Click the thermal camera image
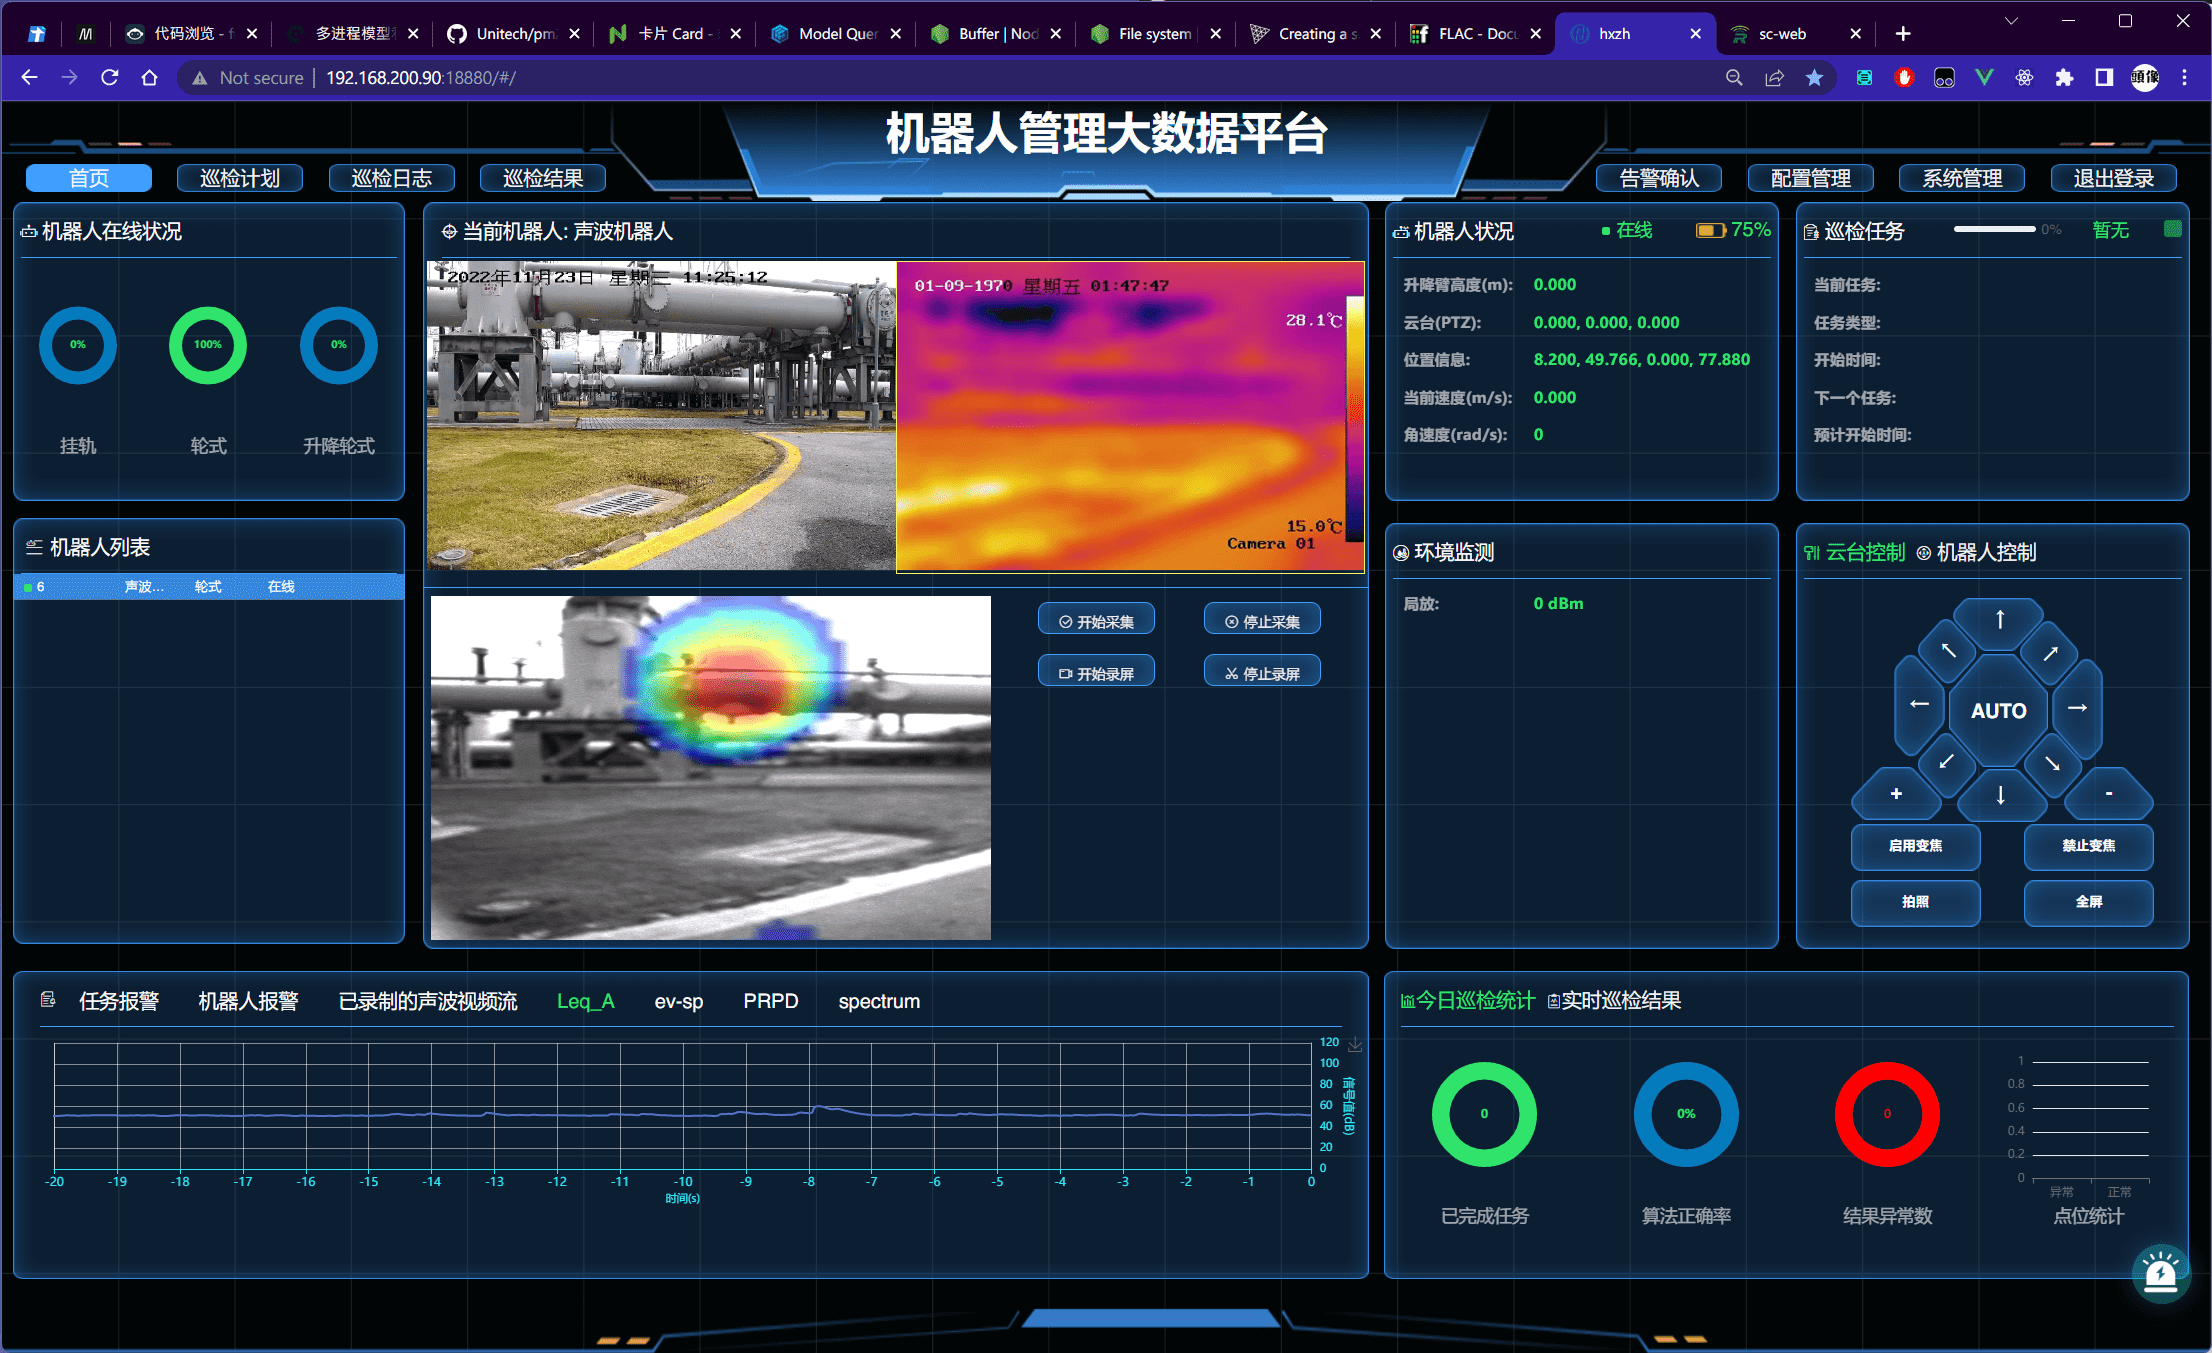 1130,416
